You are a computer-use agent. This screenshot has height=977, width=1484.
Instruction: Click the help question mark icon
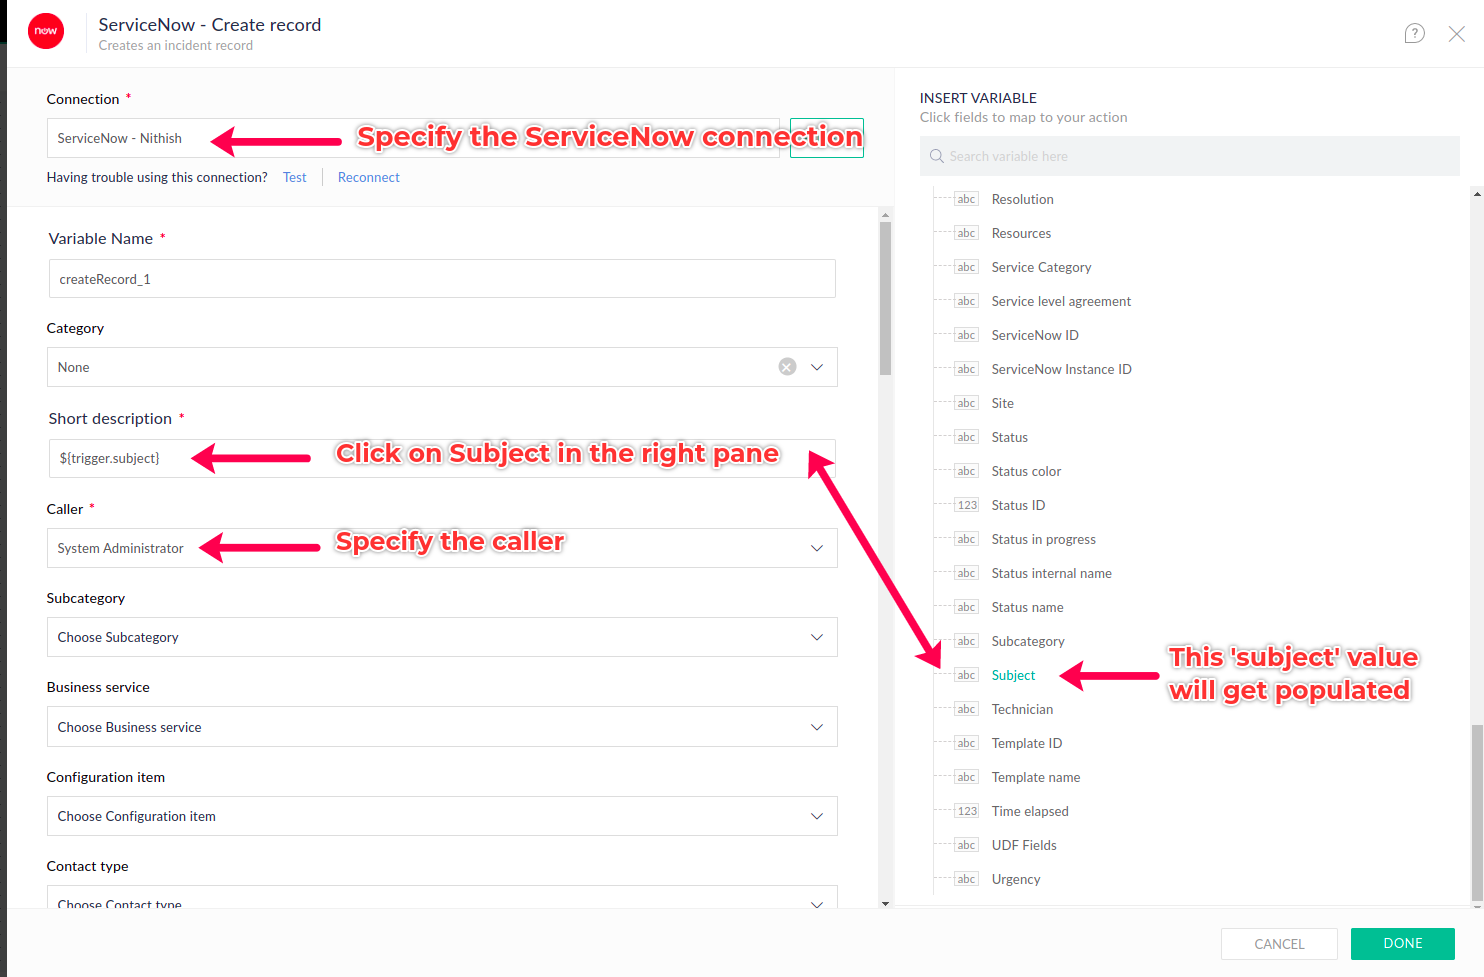click(1414, 34)
